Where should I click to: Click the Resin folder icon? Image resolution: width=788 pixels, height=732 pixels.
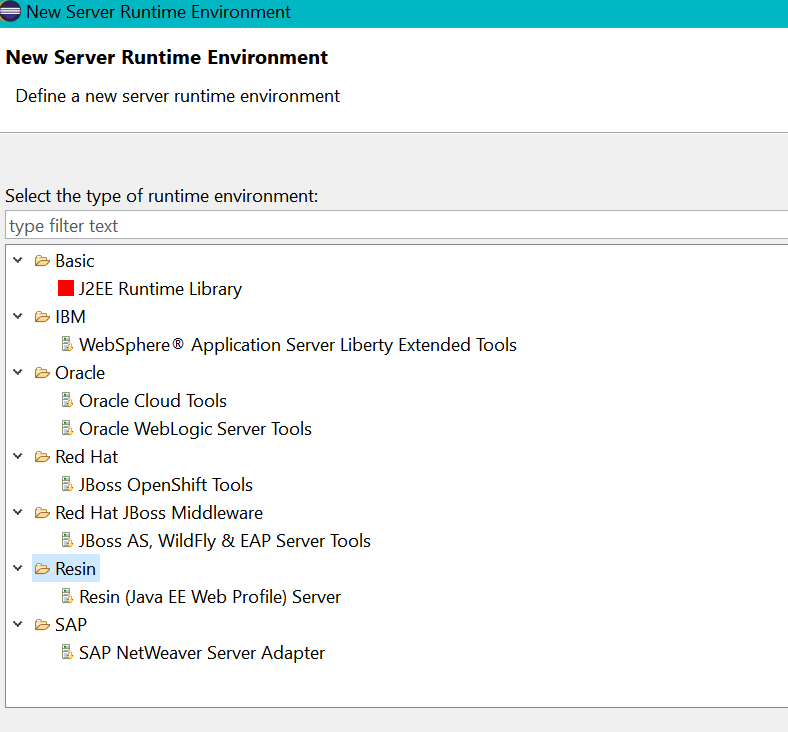click(42, 569)
